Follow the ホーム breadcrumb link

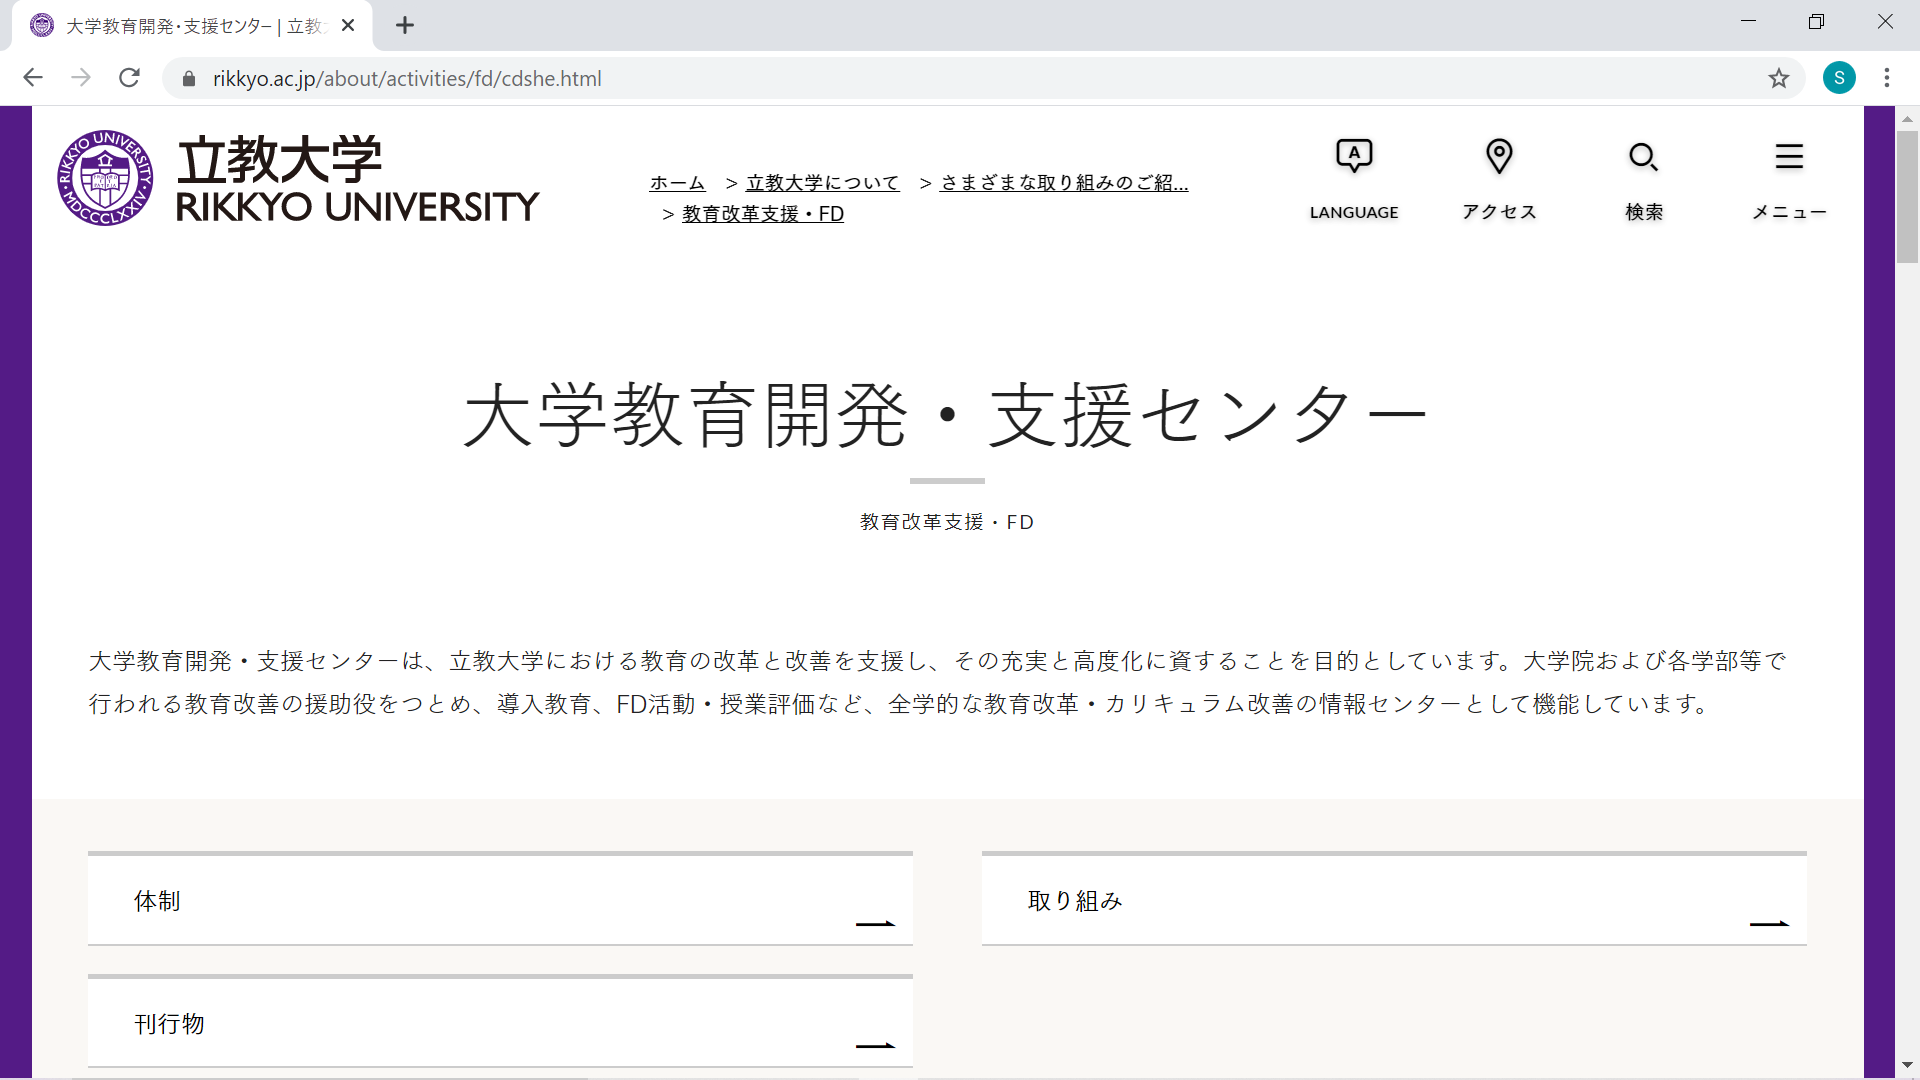(x=677, y=183)
